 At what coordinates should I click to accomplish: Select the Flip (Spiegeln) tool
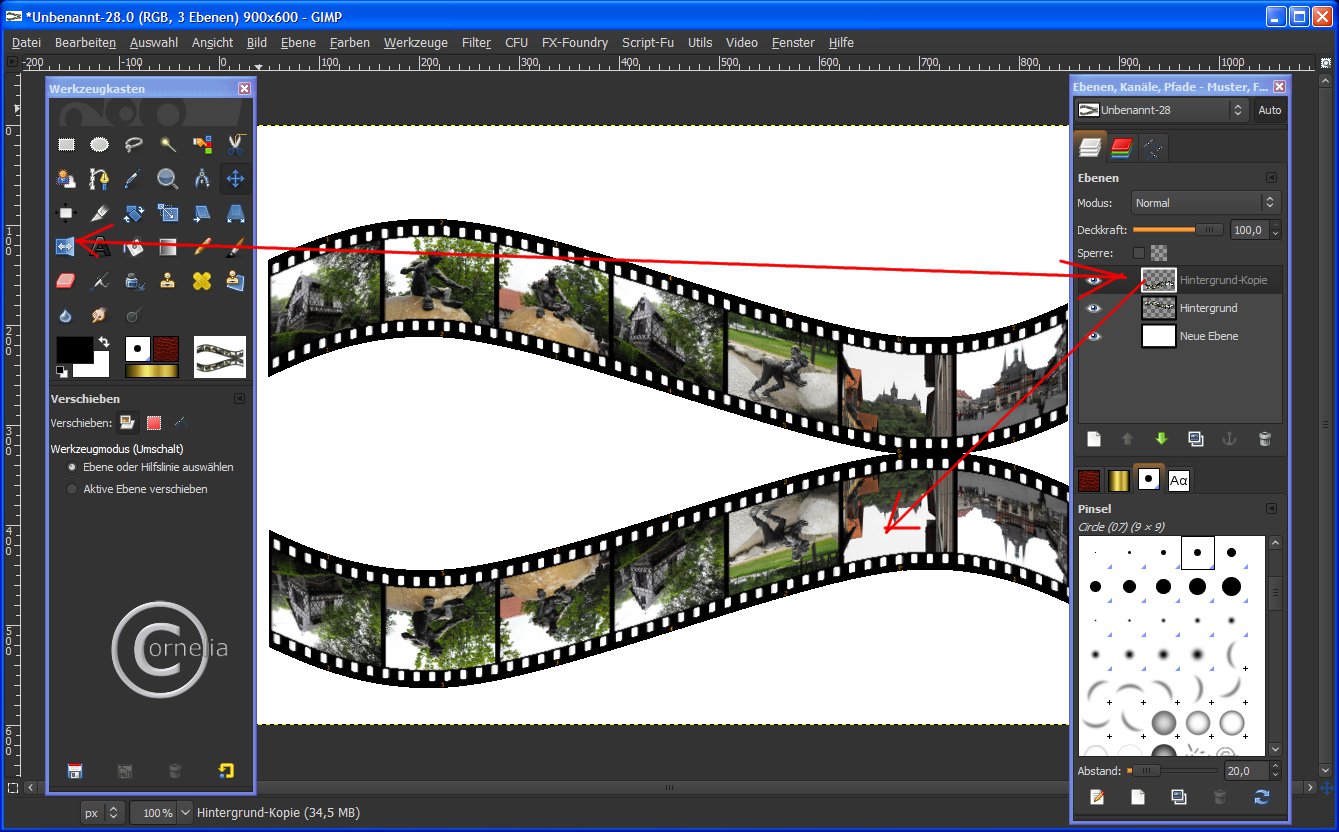tap(66, 246)
